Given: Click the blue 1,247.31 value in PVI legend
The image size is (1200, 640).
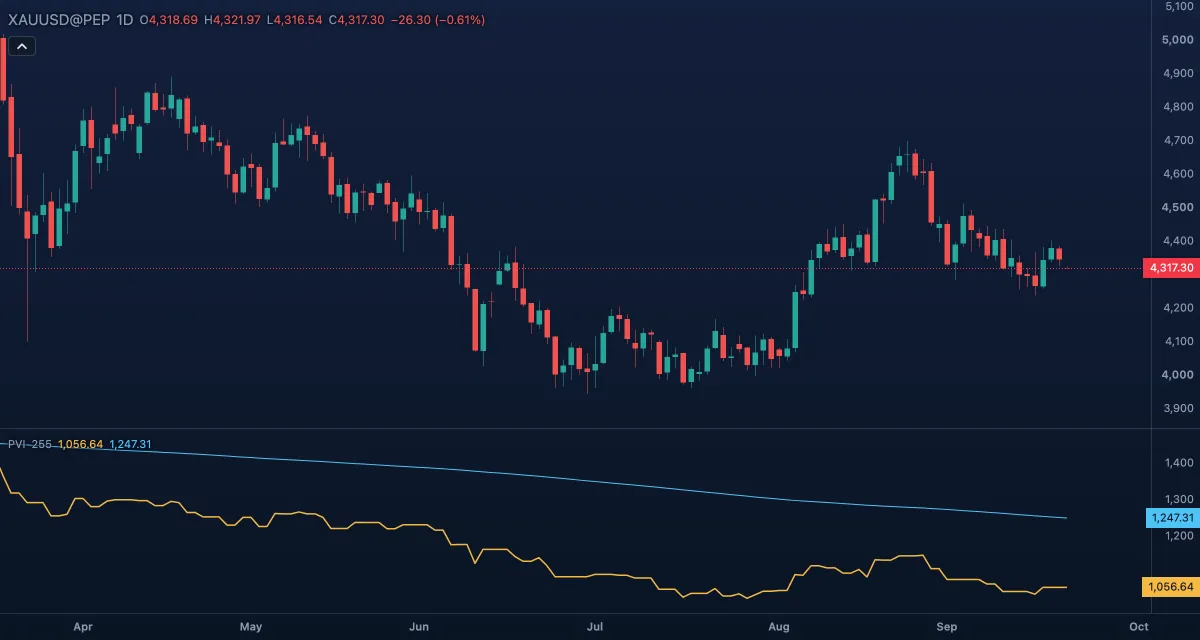Looking at the screenshot, I should click(x=130, y=444).
